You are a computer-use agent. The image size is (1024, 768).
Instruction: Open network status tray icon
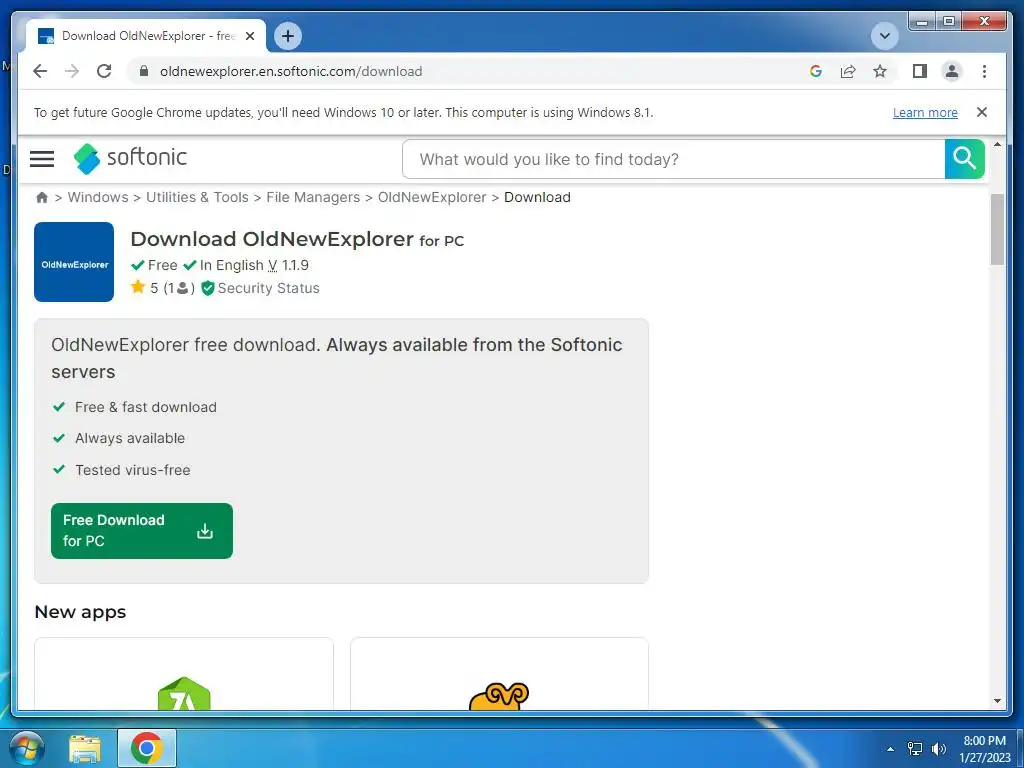click(x=915, y=749)
